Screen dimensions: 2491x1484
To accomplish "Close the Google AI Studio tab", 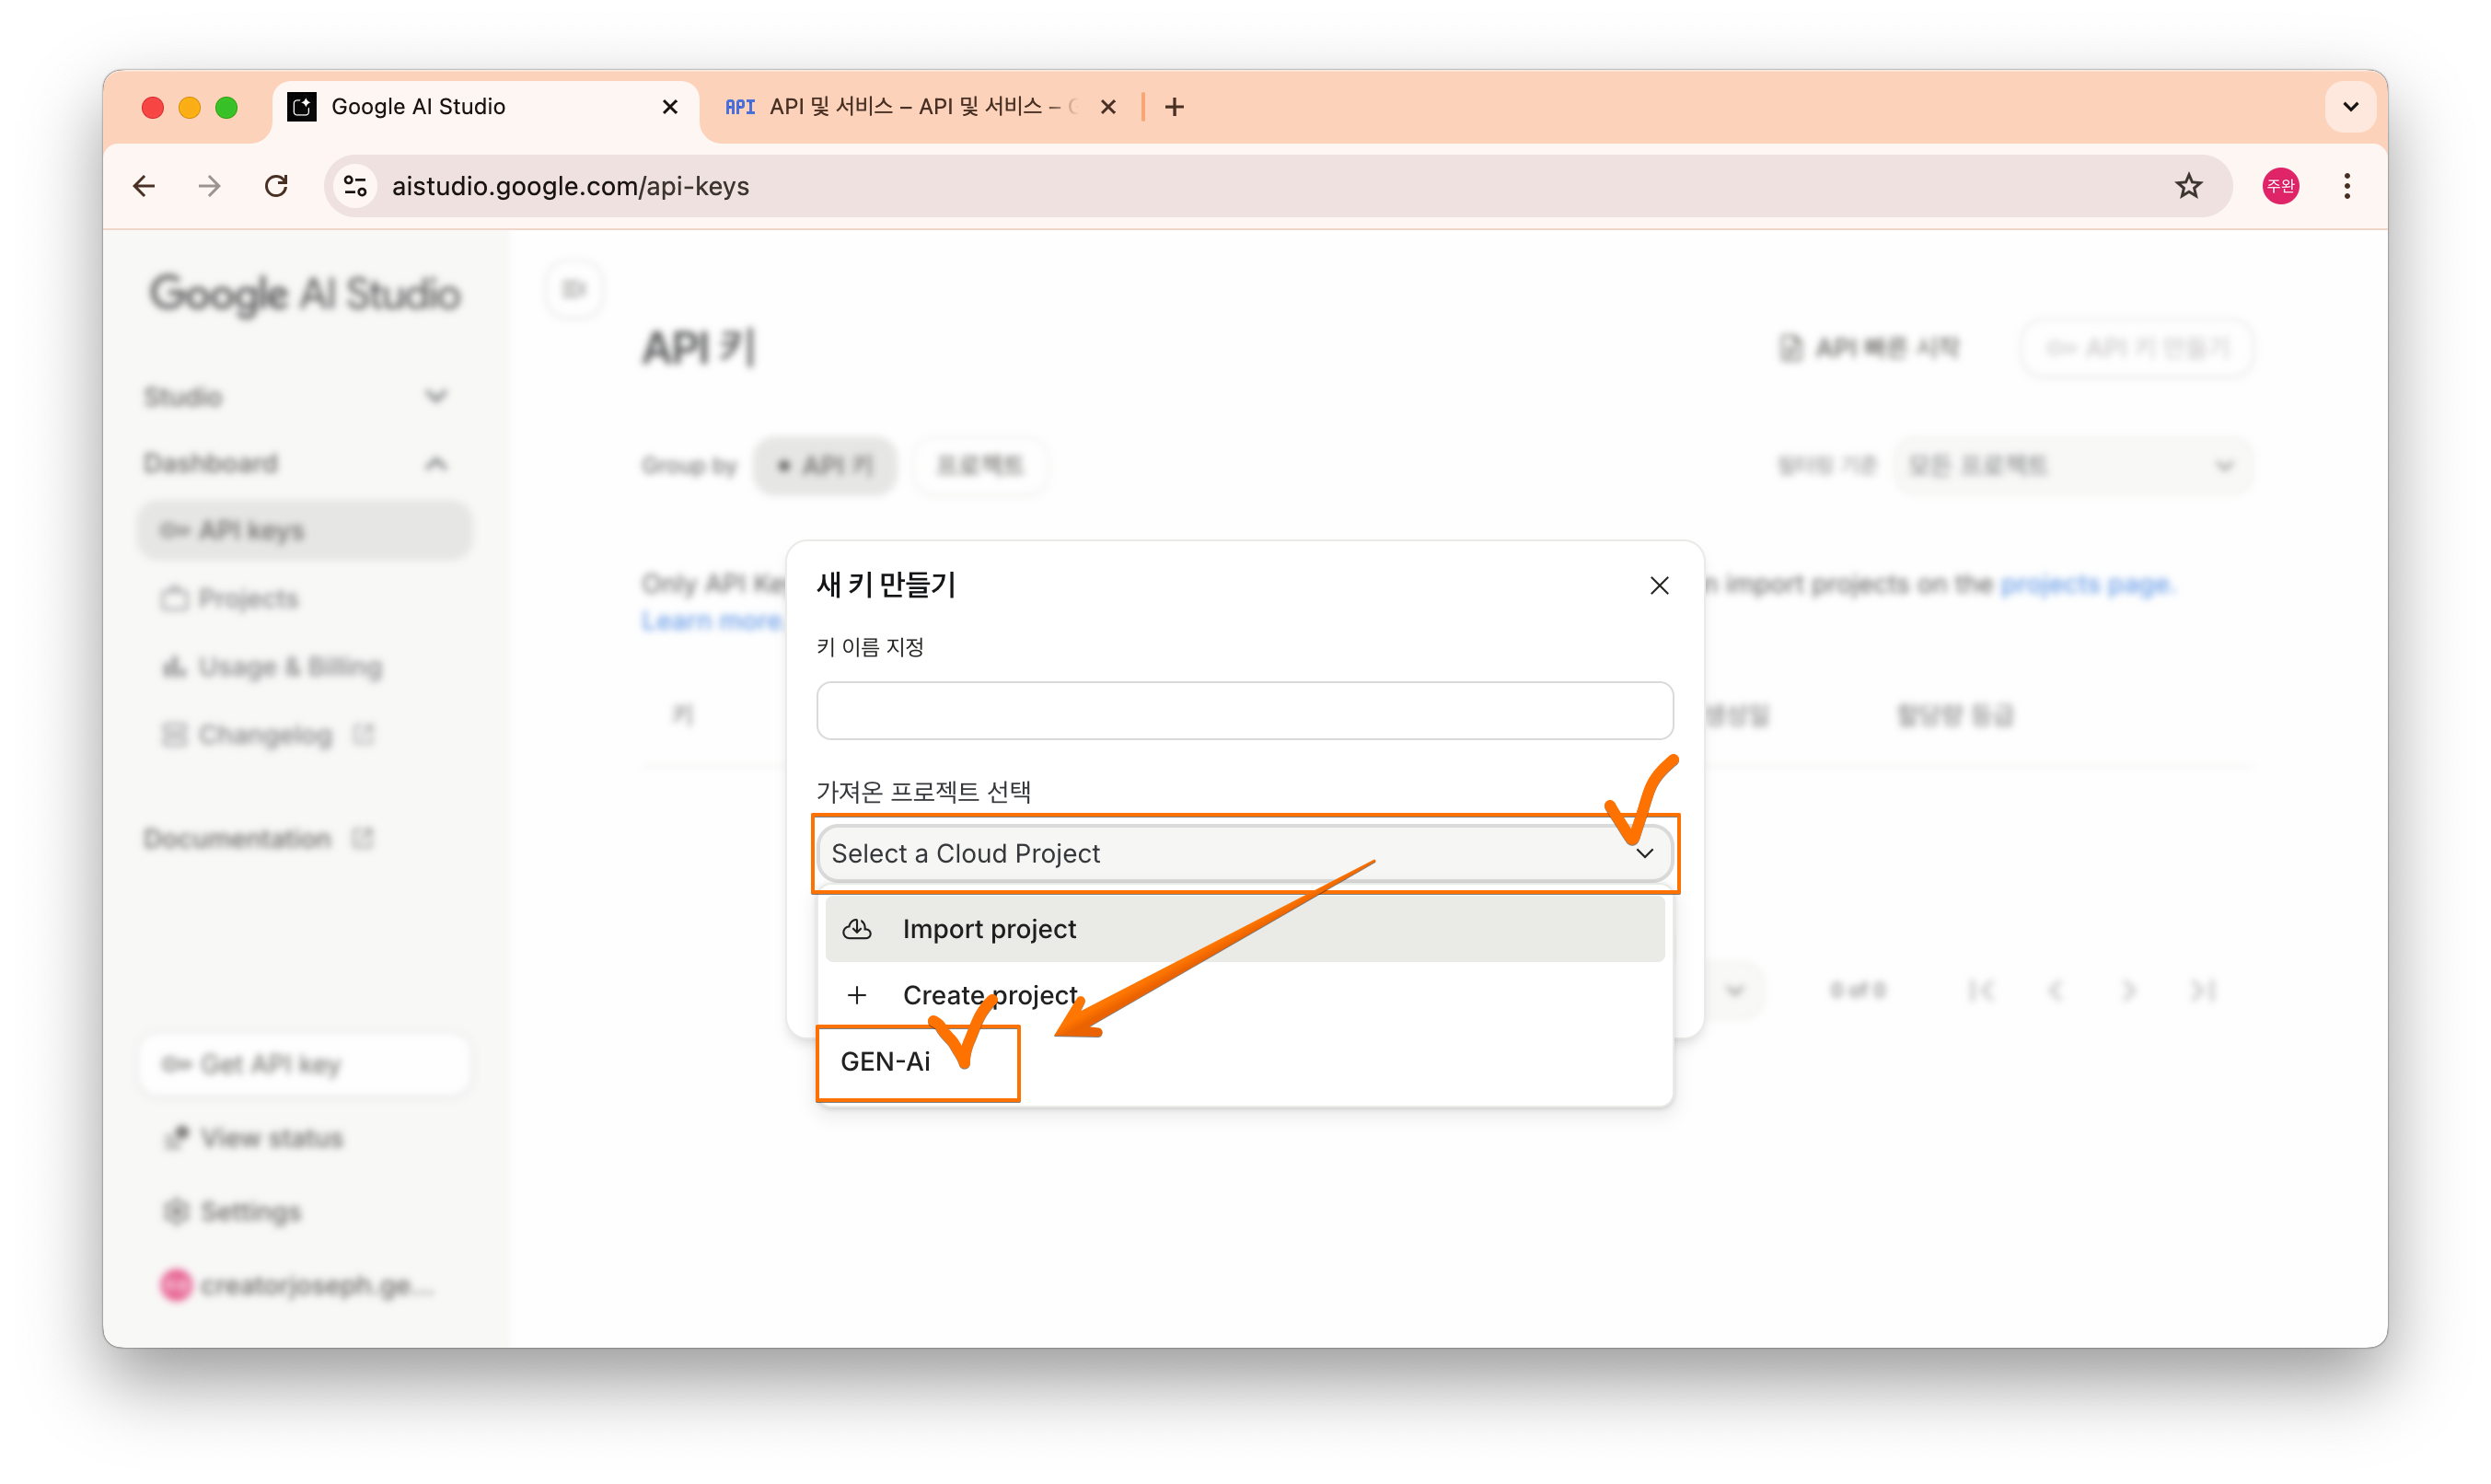I will click(x=670, y=107).
